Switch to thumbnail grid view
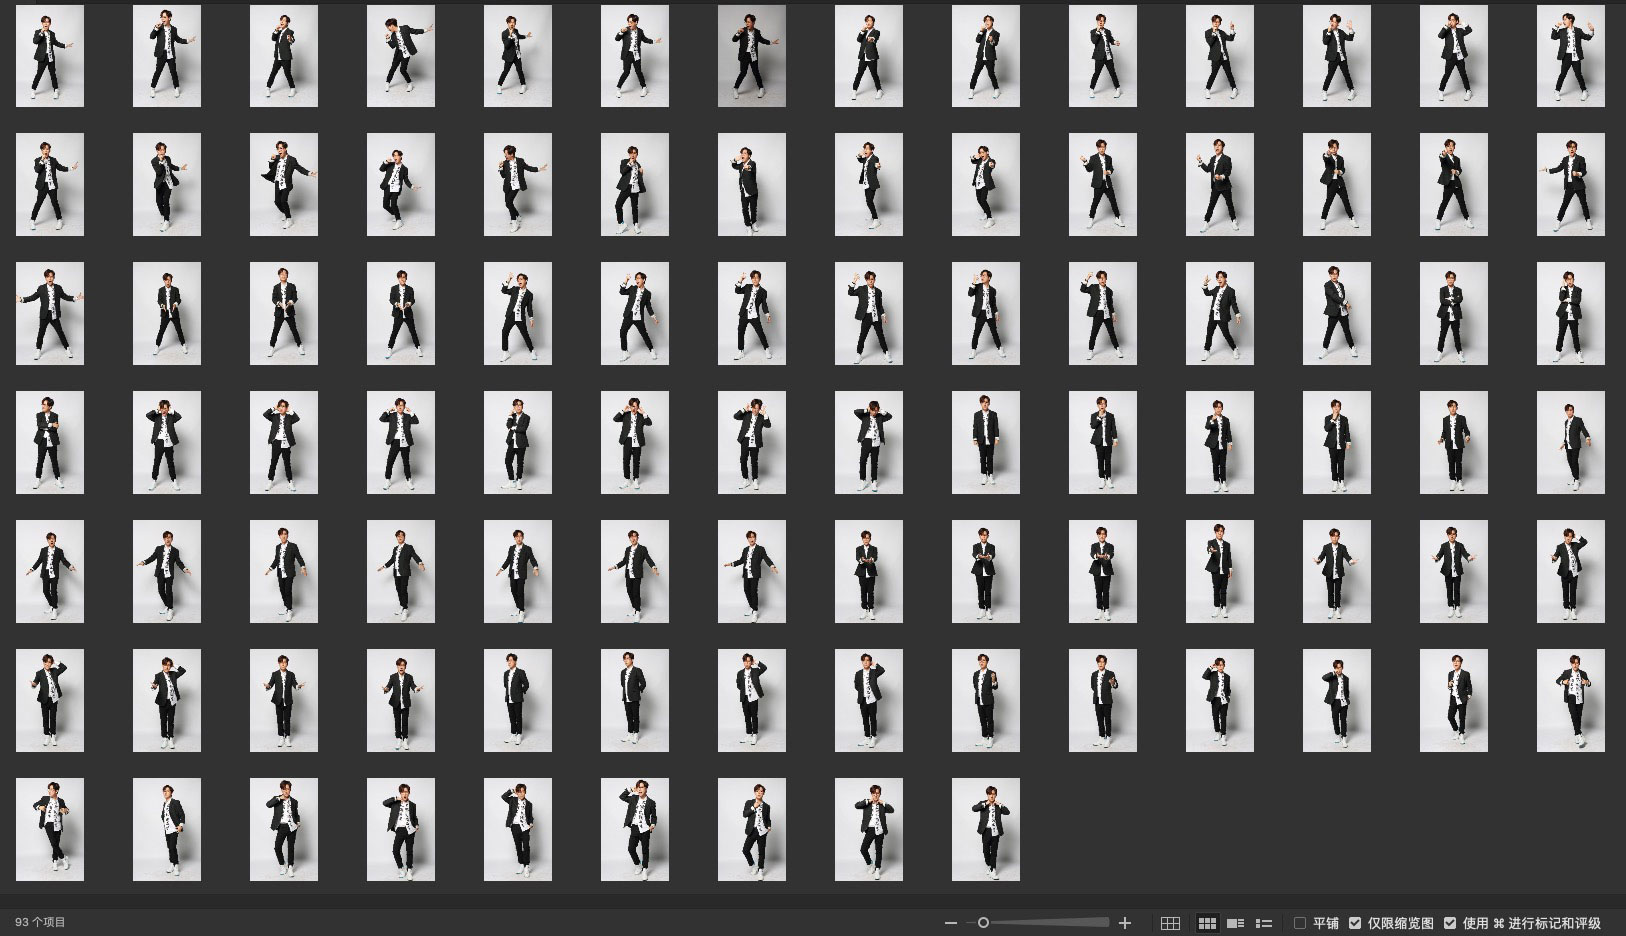Viewport: 1626px width, 936px height. click(x=1207, y=923)
